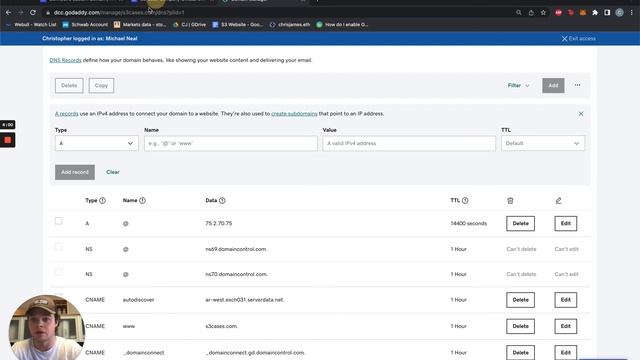640x360 pixels.
Task: Stop the screen recording with red square
Action: [7, 140]
